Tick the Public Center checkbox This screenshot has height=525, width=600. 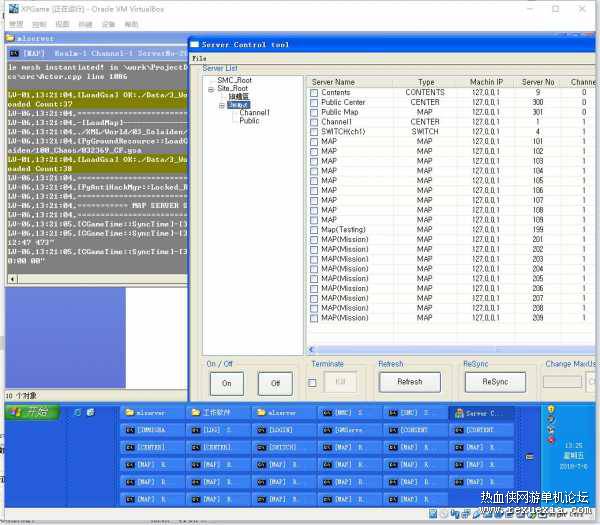click(314, 103)
